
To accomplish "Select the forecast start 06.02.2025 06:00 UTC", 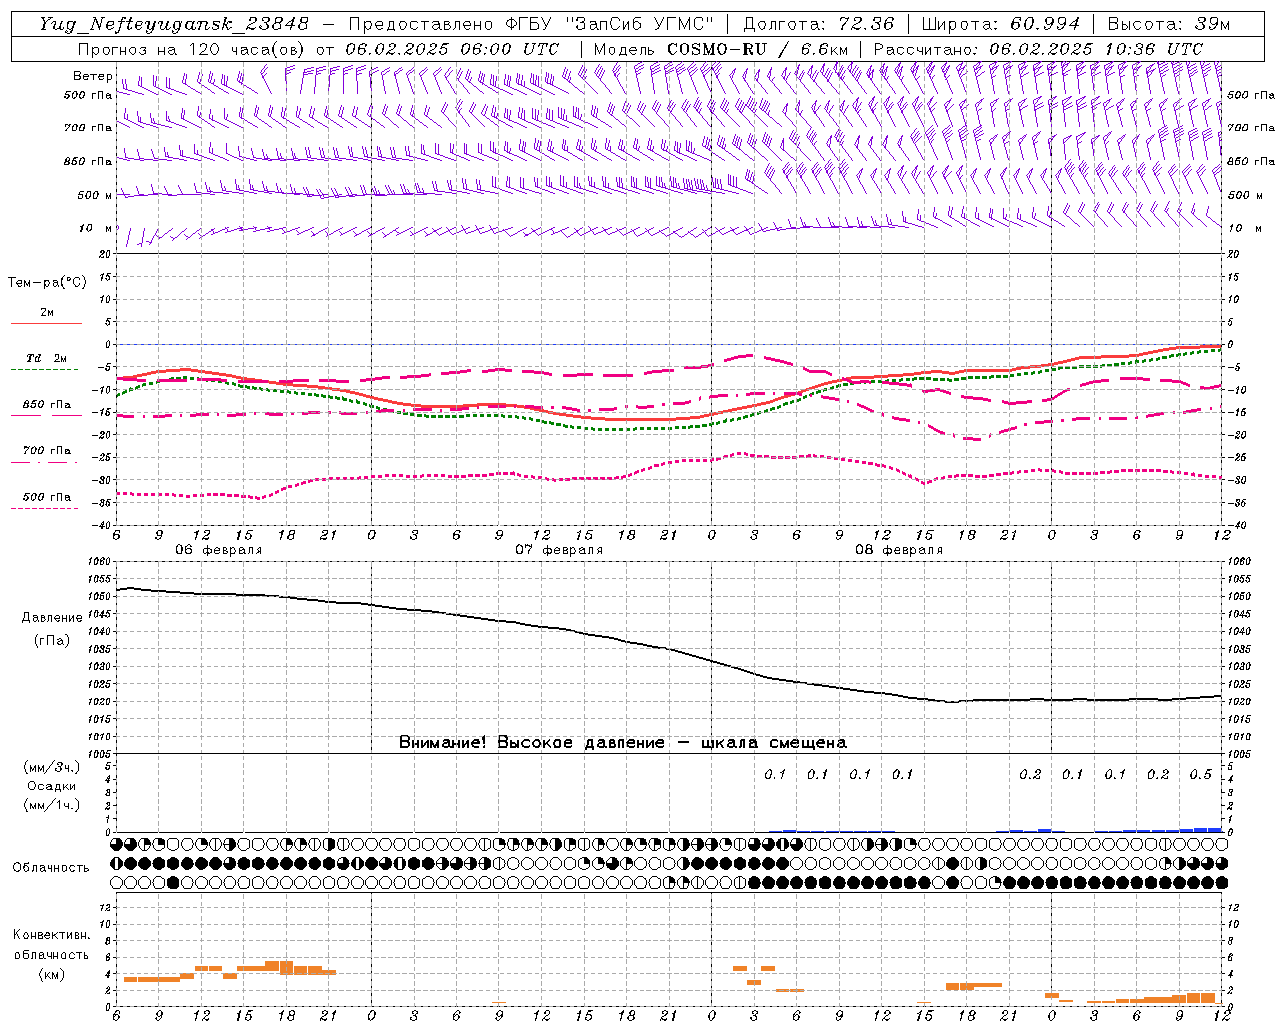I will click(452, 49).
